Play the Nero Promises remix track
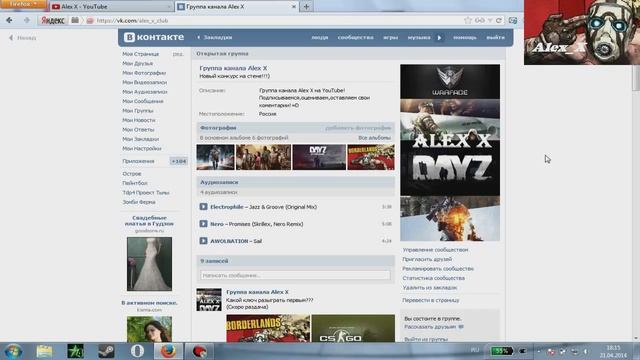 (203, 224)
